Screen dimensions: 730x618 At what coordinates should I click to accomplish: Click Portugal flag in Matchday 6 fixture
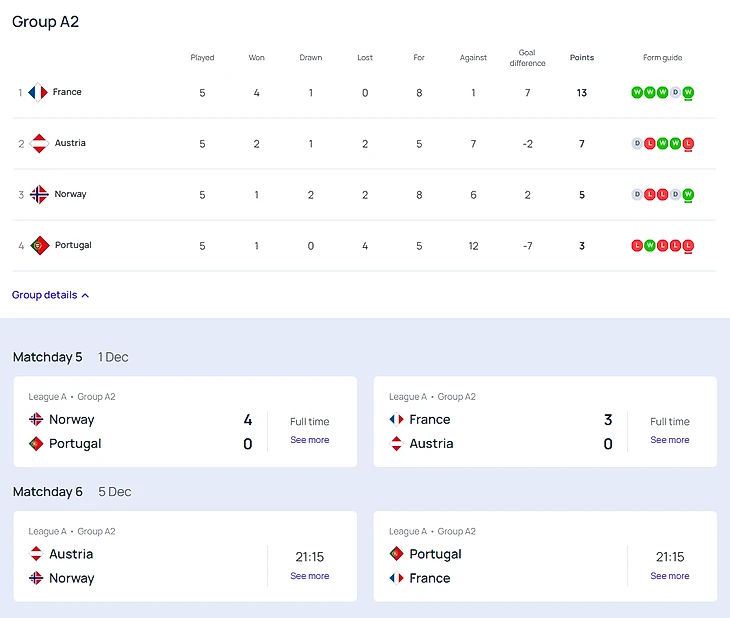(x=396, y=554)
